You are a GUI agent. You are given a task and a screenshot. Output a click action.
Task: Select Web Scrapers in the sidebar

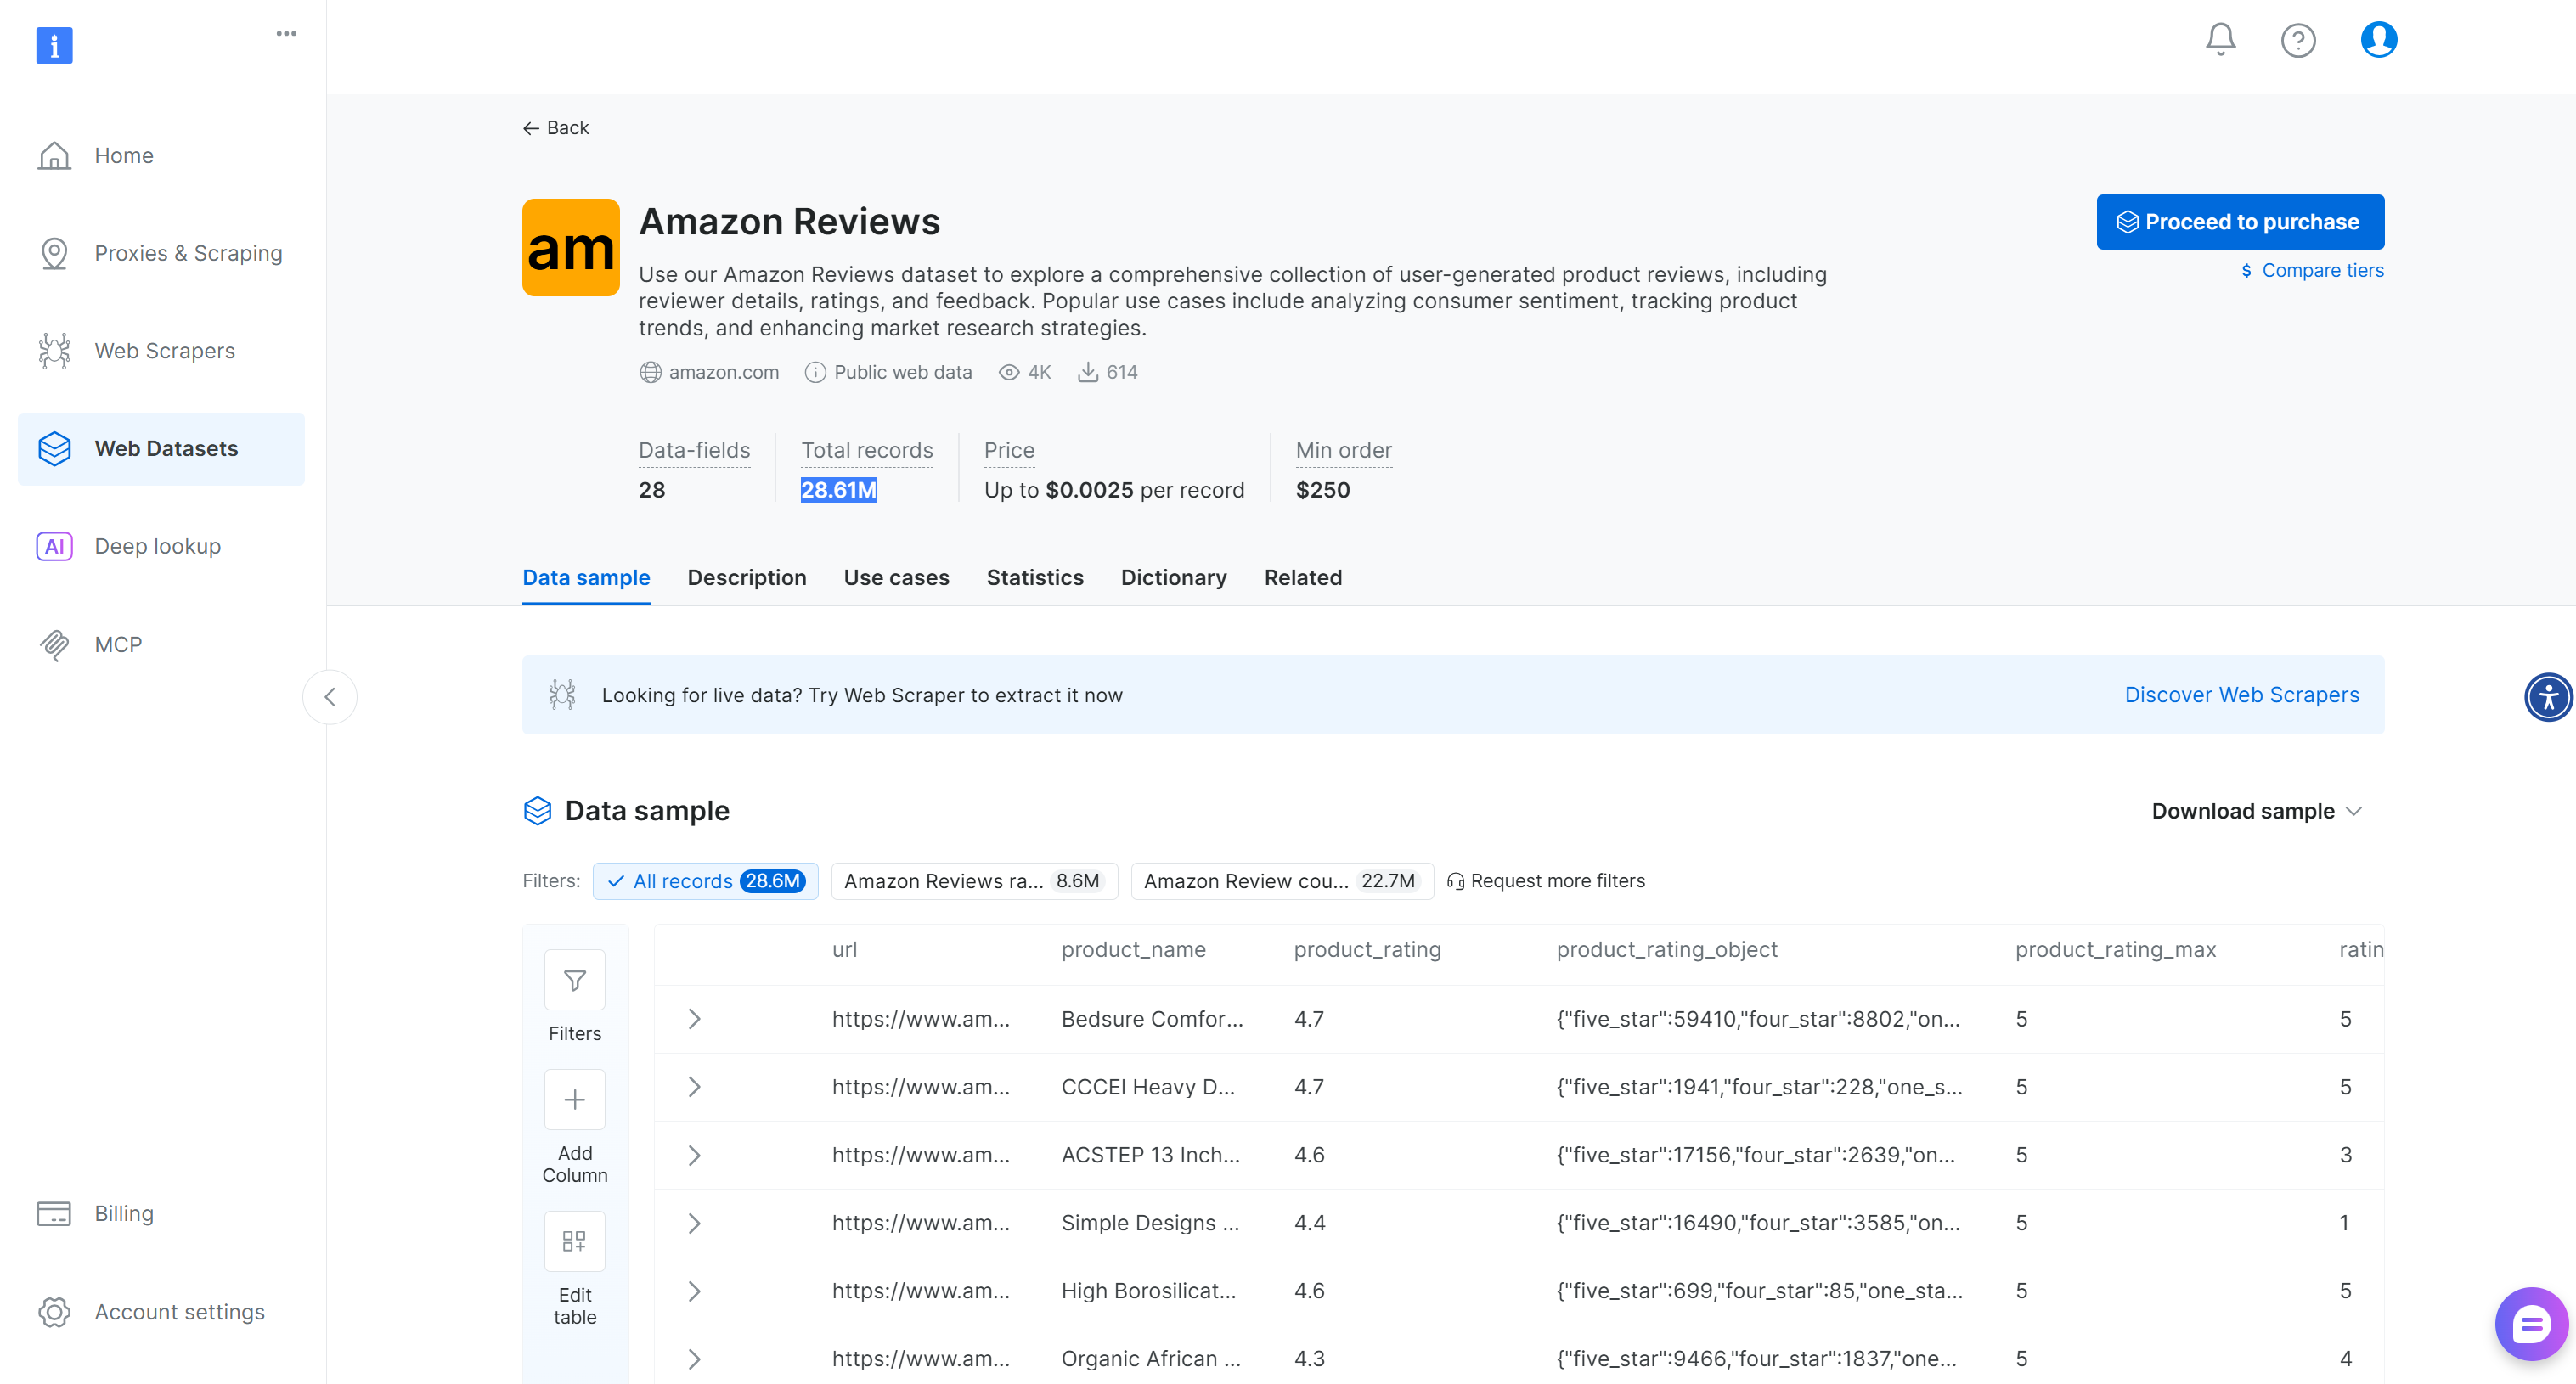165,351
